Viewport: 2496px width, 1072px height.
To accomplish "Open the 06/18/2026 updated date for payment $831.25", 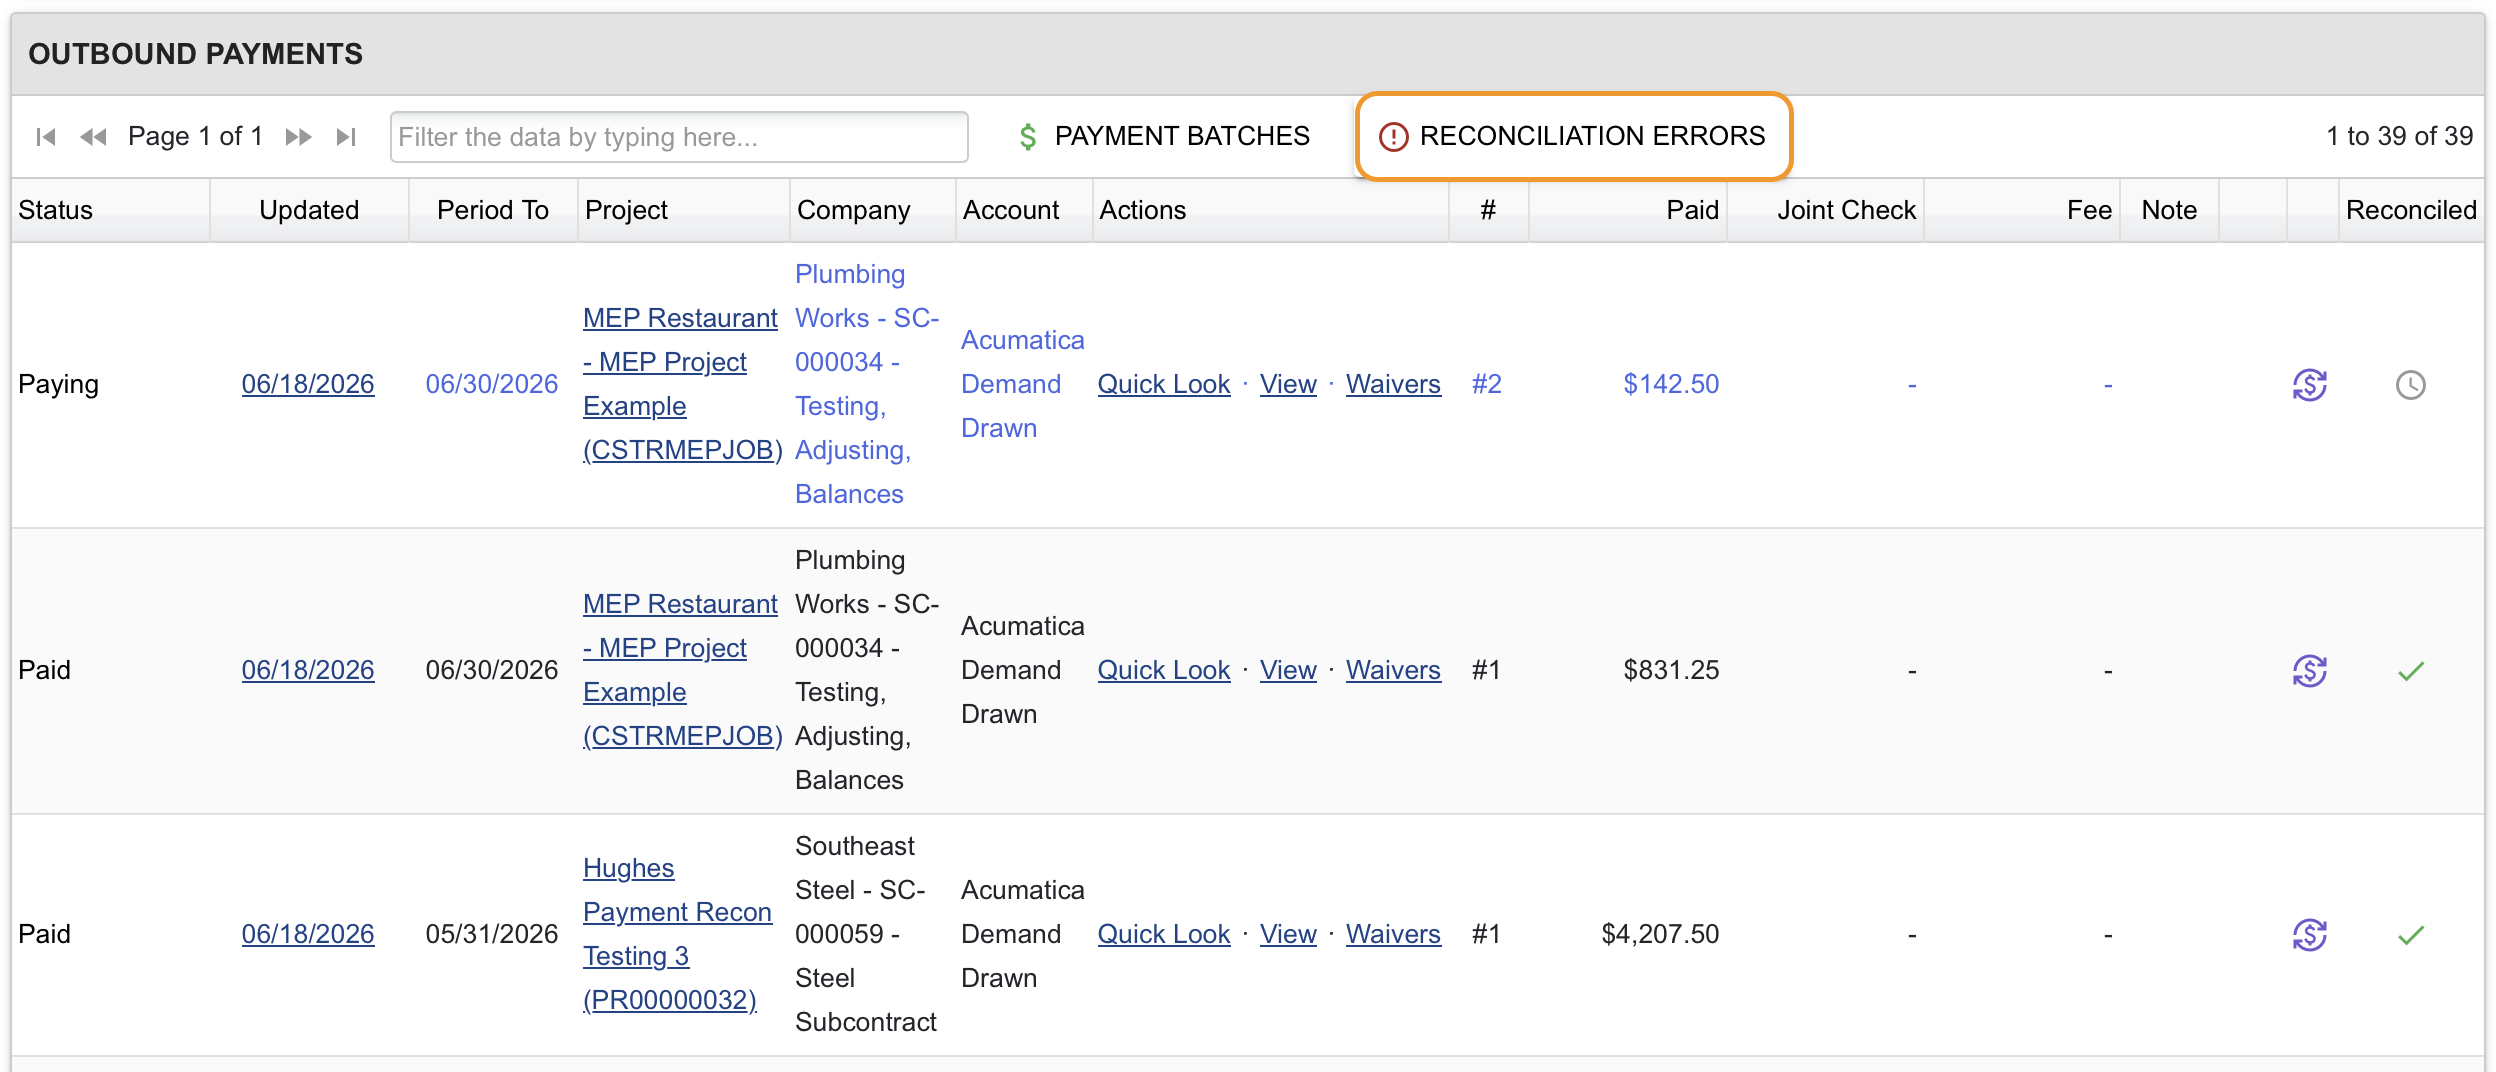I will [x=308, y=670].
